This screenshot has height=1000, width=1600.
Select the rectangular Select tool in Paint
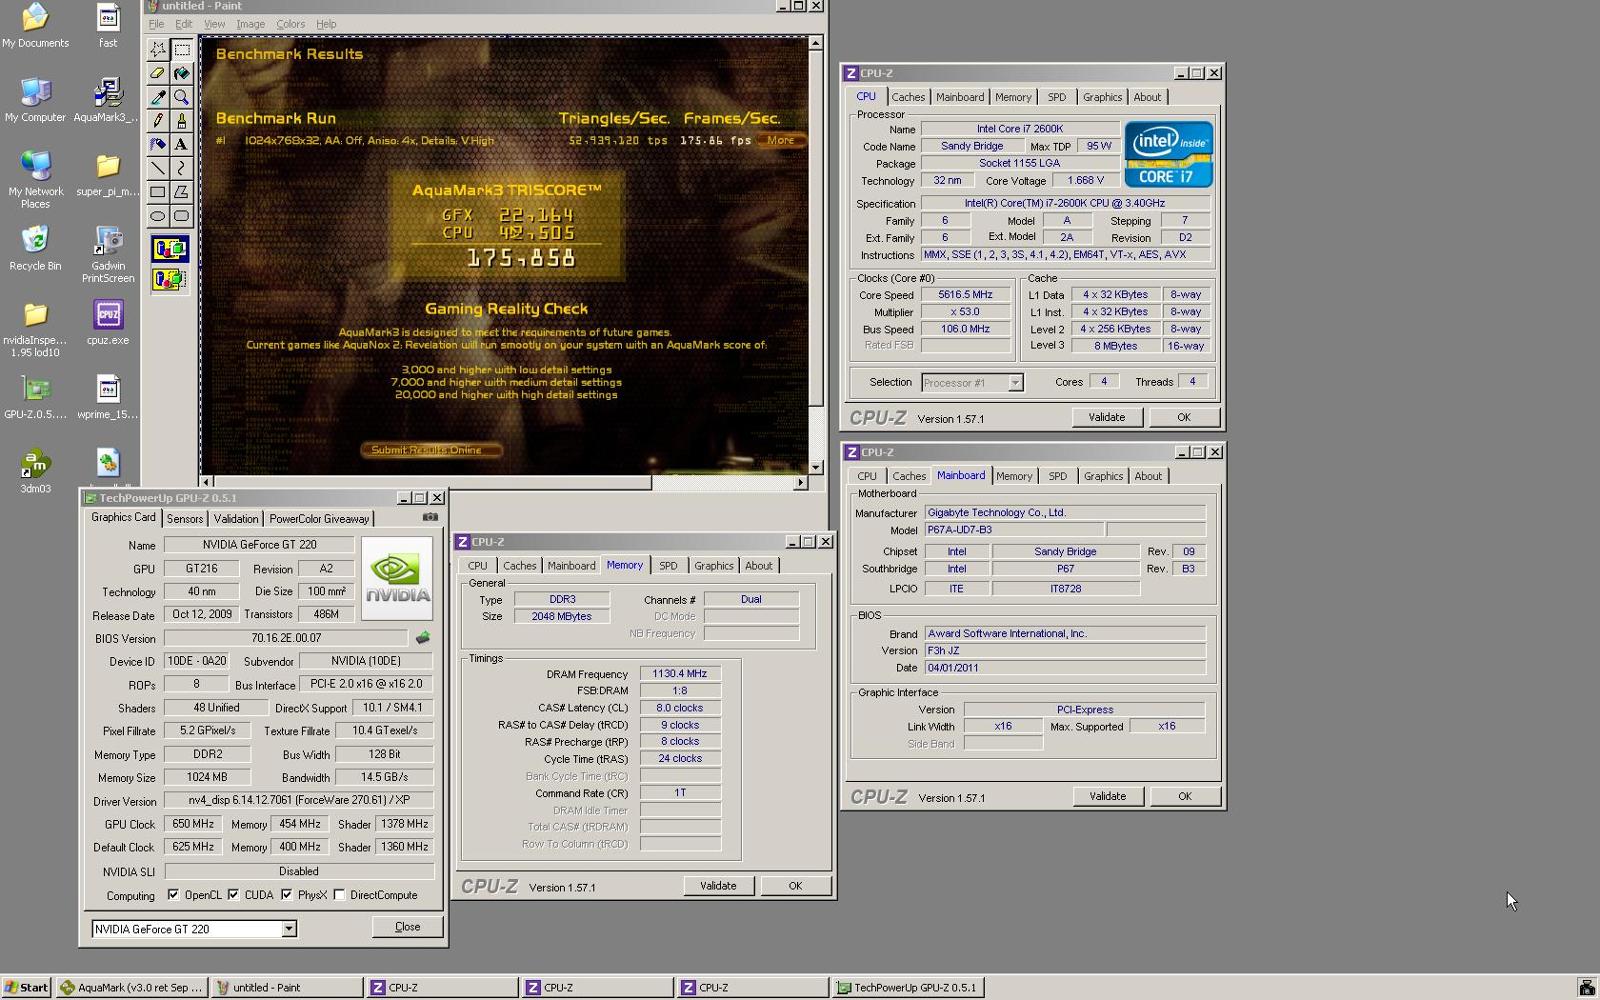182,49
